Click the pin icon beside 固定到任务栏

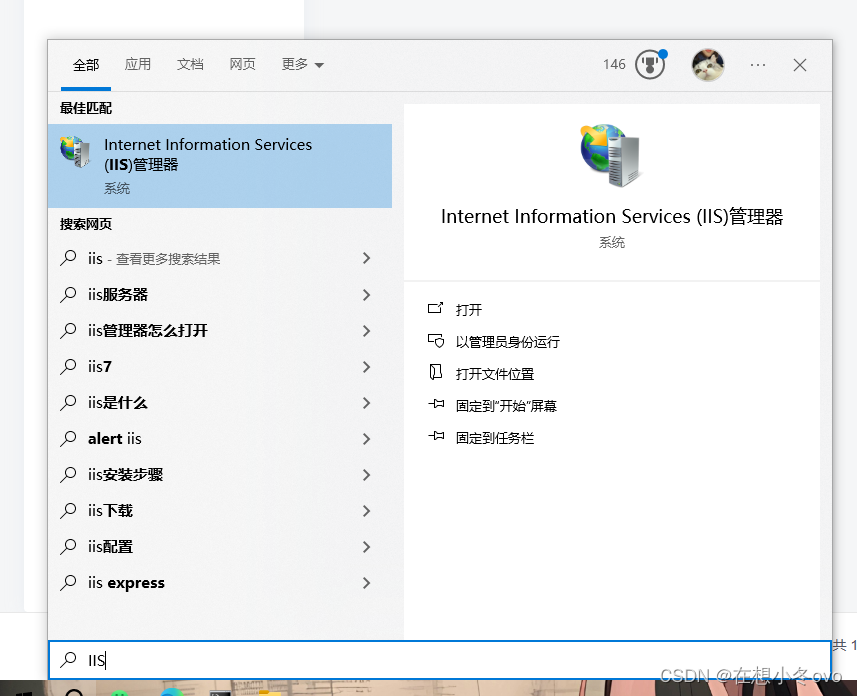pyautogui.click(x=436, y=436)
